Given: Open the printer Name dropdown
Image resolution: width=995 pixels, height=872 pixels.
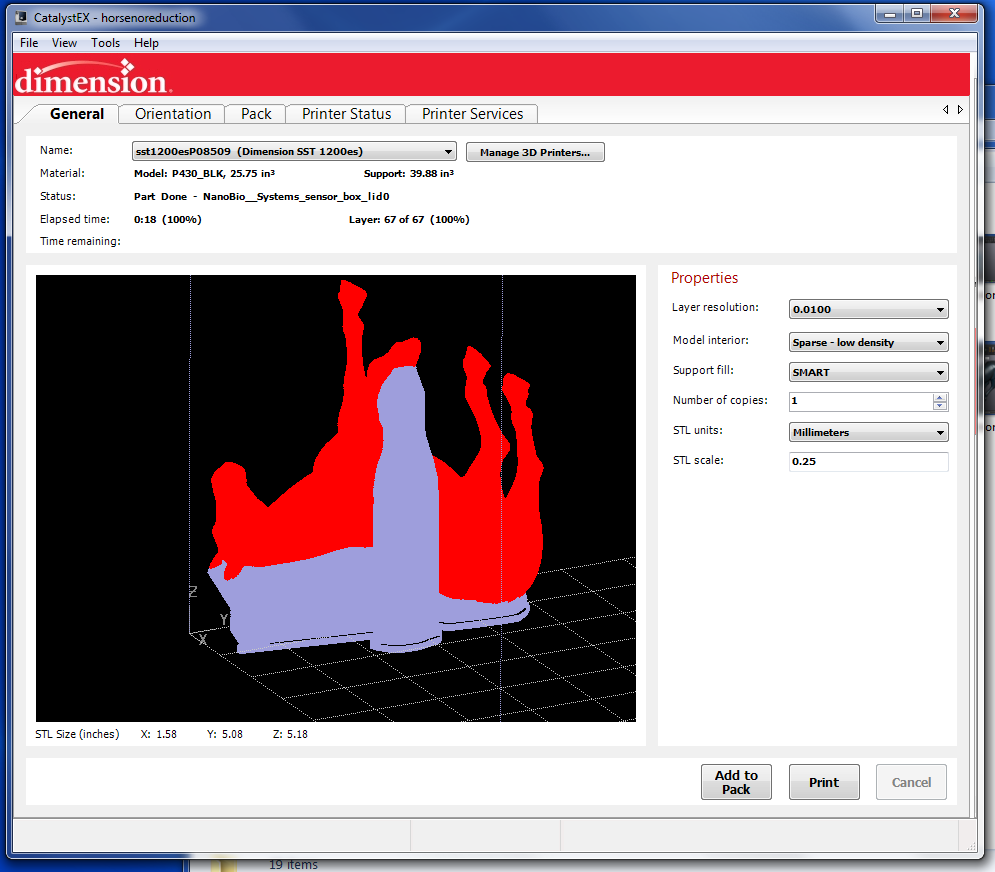Looking at the screenshot, I should [294, 151].
